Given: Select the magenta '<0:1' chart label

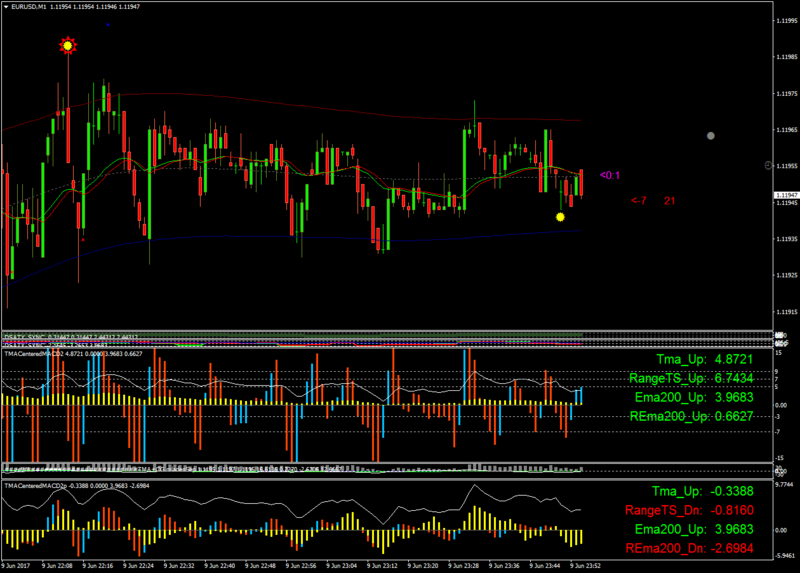Looking at the screenshot, I should coord(610,176).
